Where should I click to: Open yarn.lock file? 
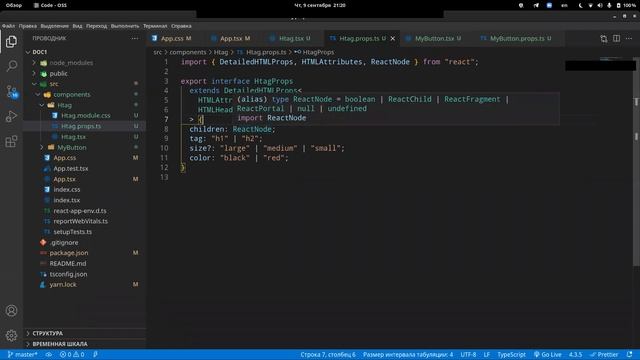pos(63,284)
